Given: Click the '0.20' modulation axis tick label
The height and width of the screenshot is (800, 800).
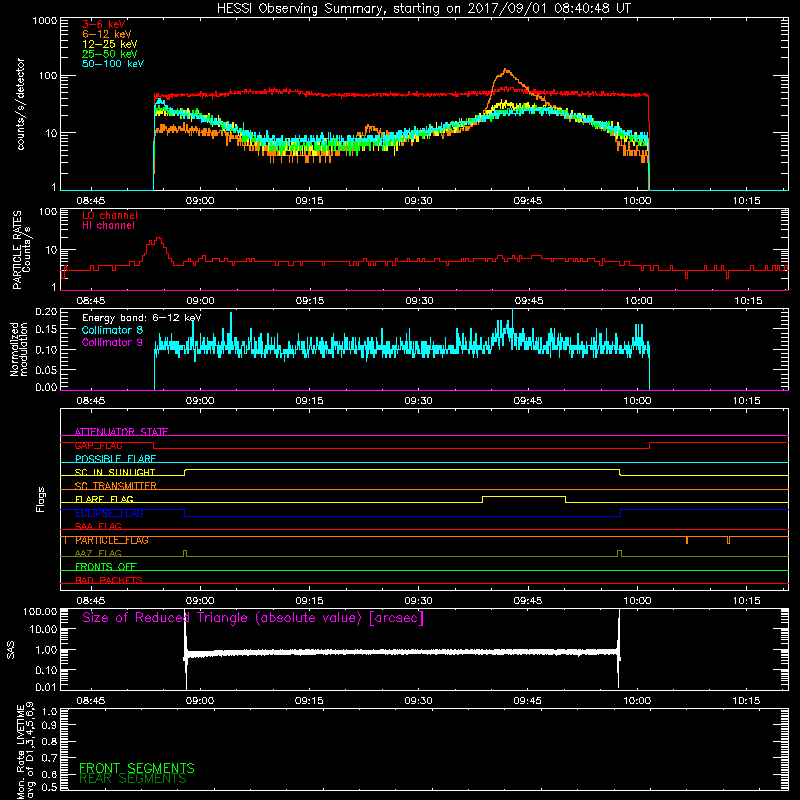Looking at the screenshot, I should [x=46, y=311].
